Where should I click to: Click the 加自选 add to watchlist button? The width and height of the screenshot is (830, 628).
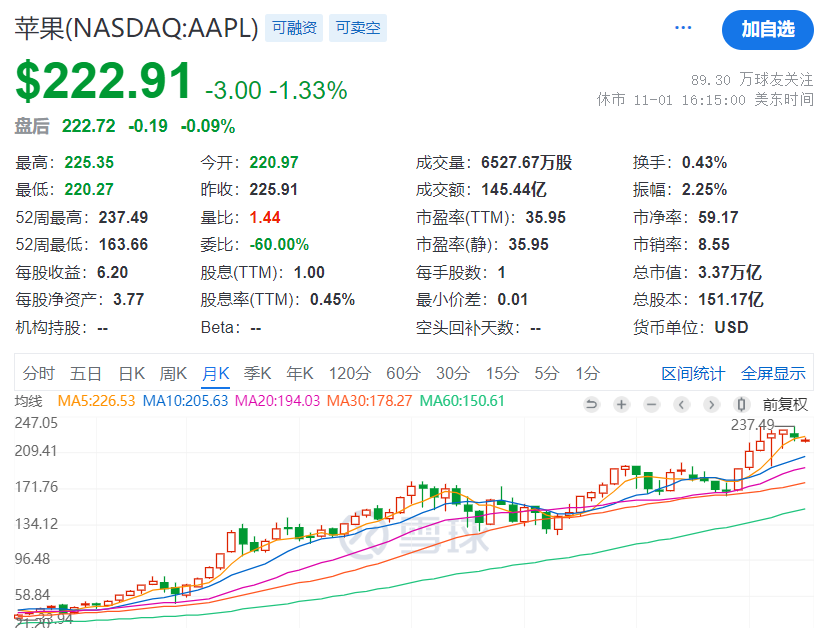pyautogui.click(x=768, y=29)
